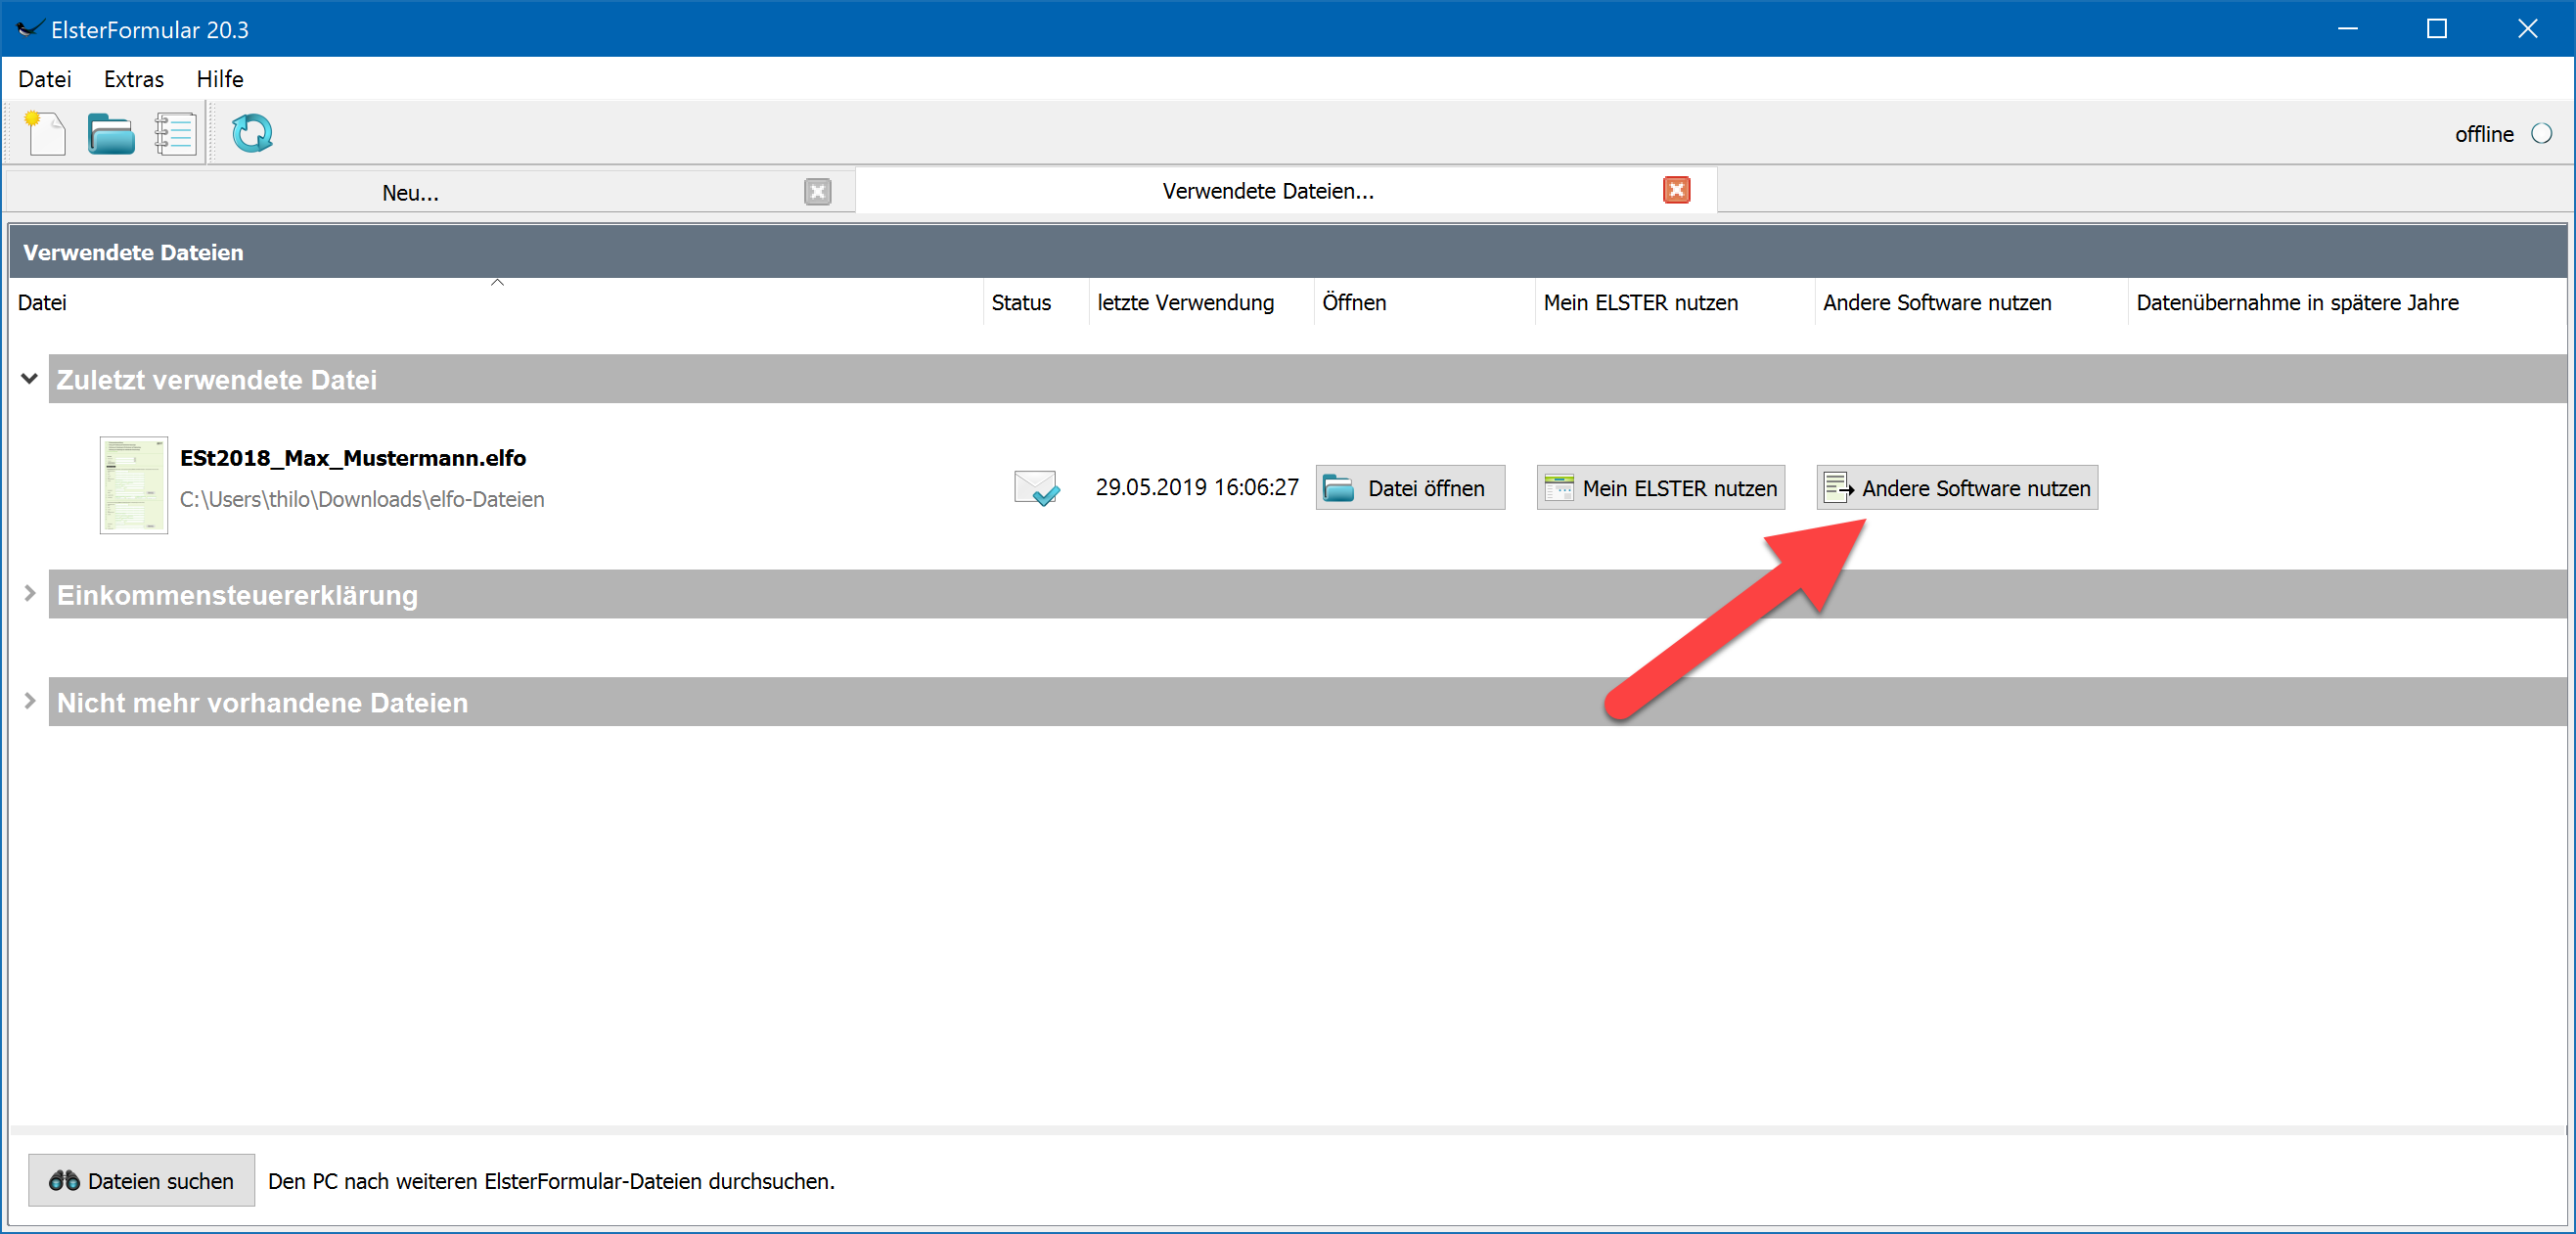Toggle the offline status indicator
Viewport: 2576px width, 1234px height.
2541,134
